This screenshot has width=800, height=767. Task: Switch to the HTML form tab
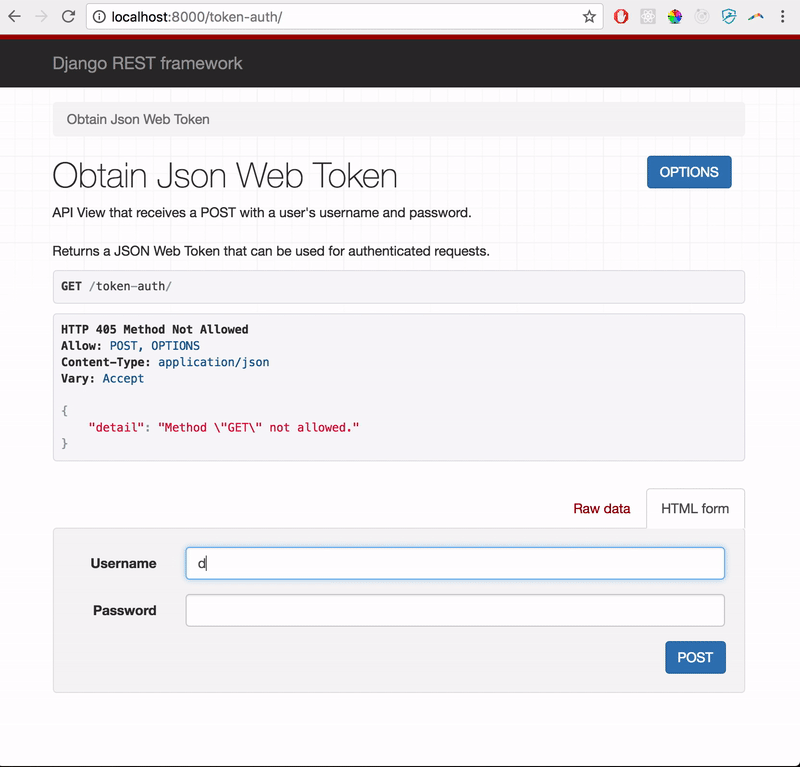[695, 509]
